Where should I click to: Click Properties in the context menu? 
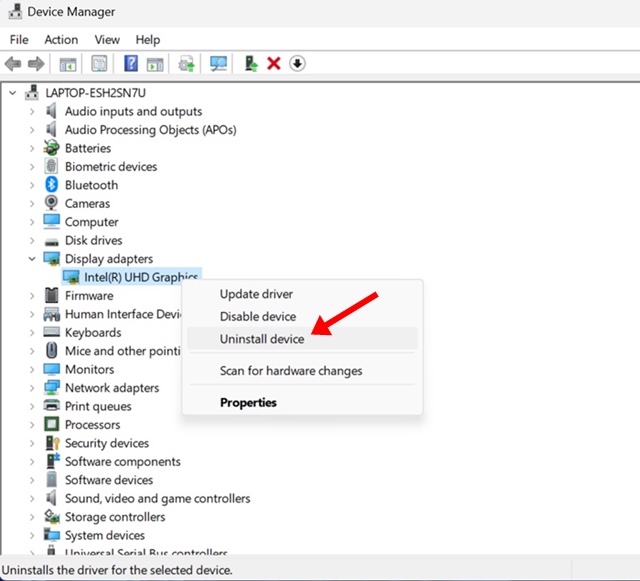tap(248, 403)
